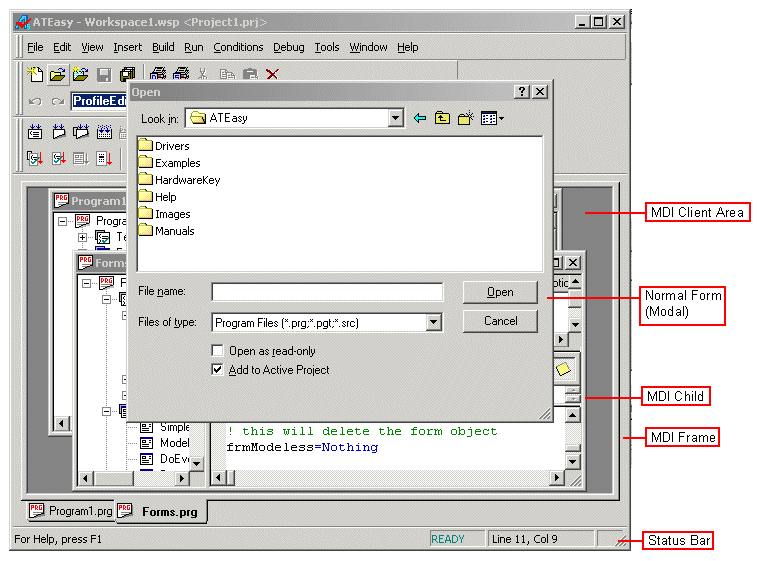This screenshot has width=758, height=561.
Task: Click the ProfileEdi combo box in toolbar
Action: pyautogui.click(x=99, y=101)
